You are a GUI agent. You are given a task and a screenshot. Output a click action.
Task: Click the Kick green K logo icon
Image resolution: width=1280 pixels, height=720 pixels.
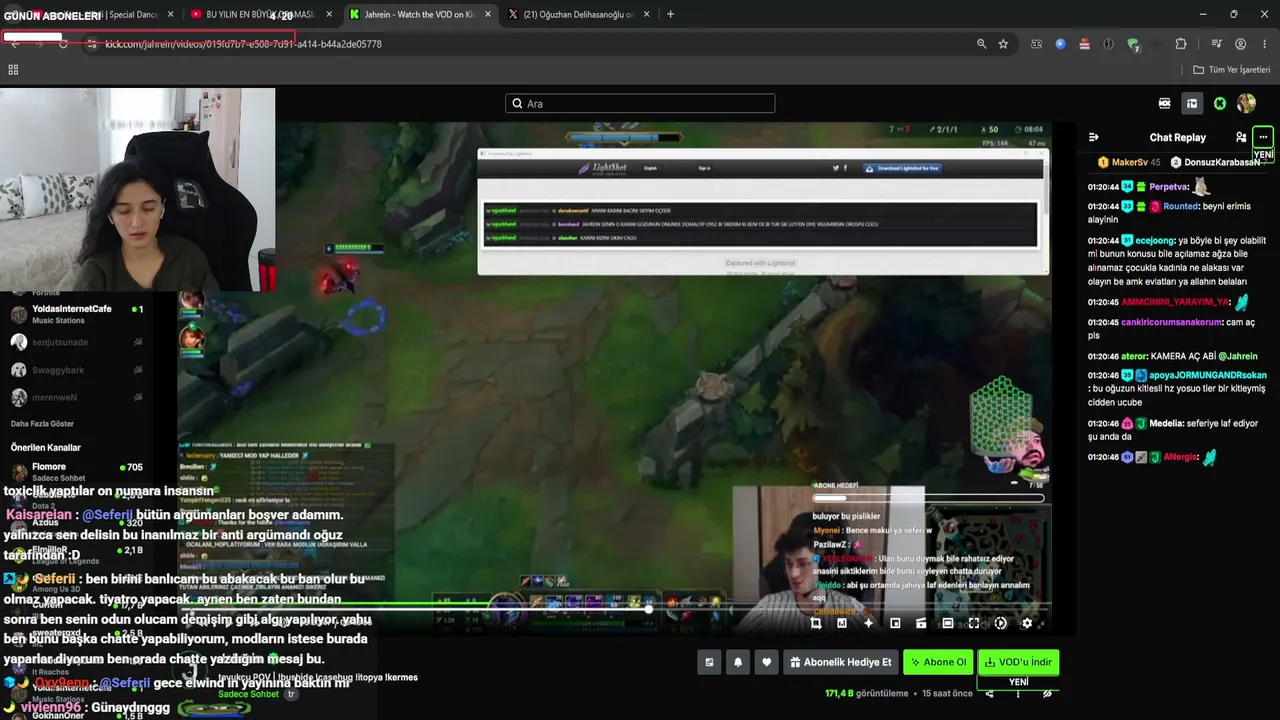(1220, 103)
